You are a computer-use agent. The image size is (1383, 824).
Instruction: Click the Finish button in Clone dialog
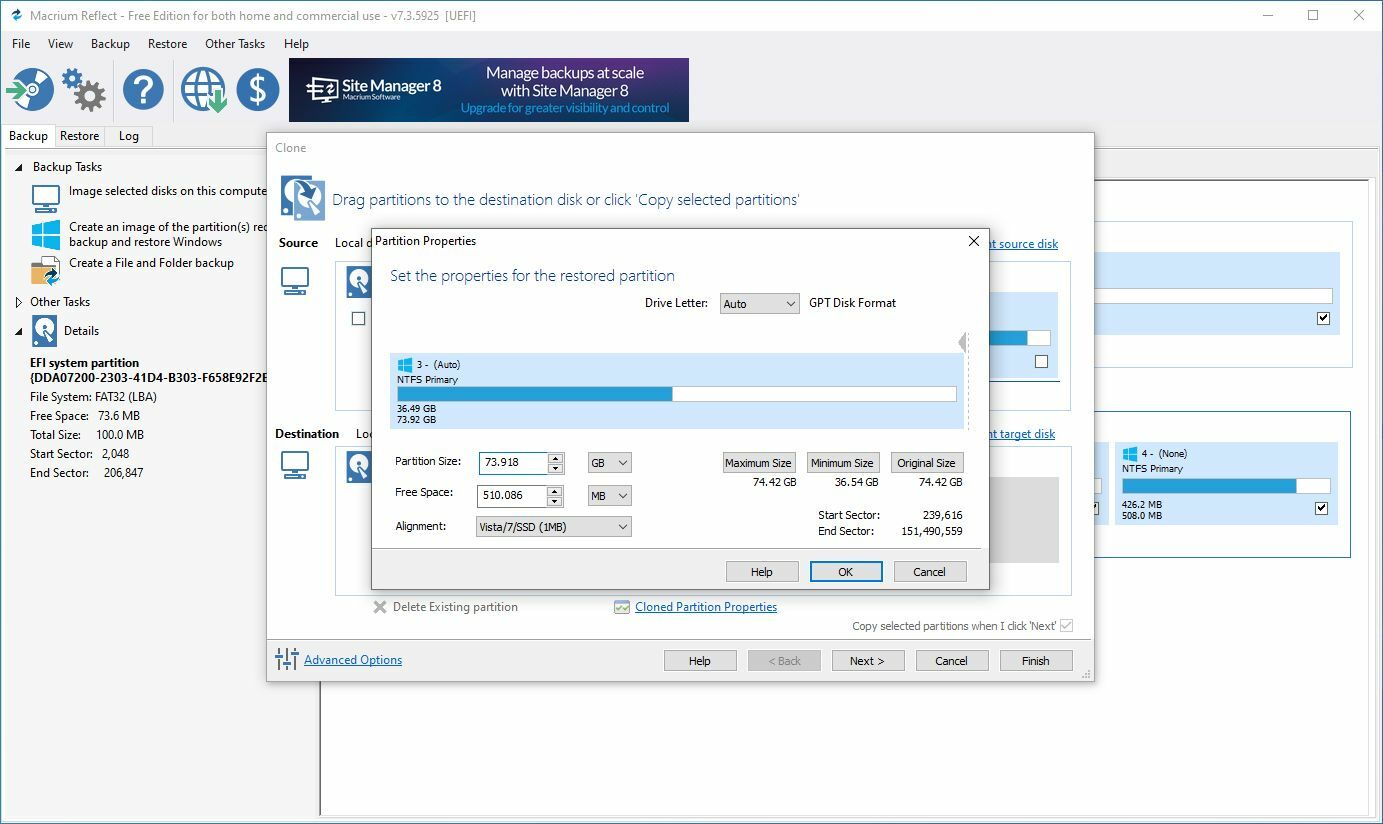point(1035,661)
